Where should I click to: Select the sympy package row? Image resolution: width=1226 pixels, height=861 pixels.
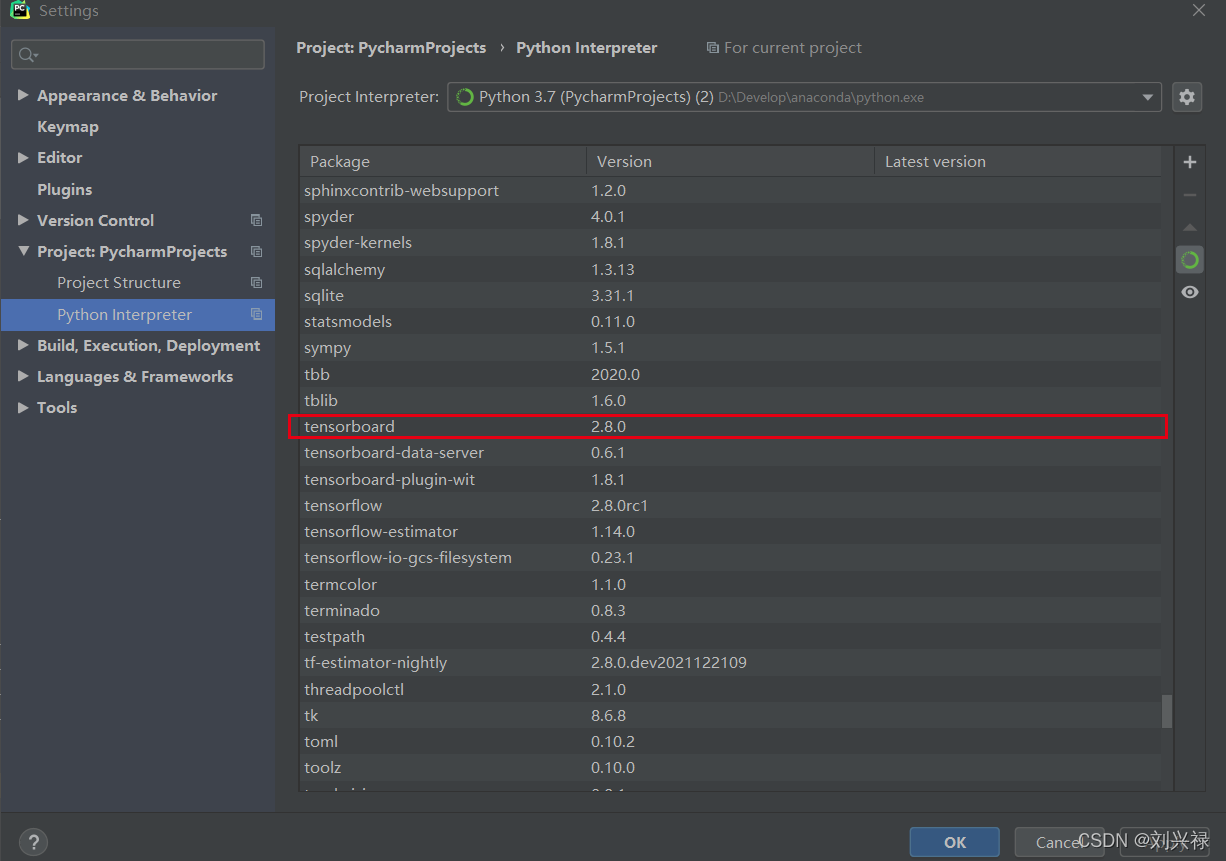click(x=730, y=347)
